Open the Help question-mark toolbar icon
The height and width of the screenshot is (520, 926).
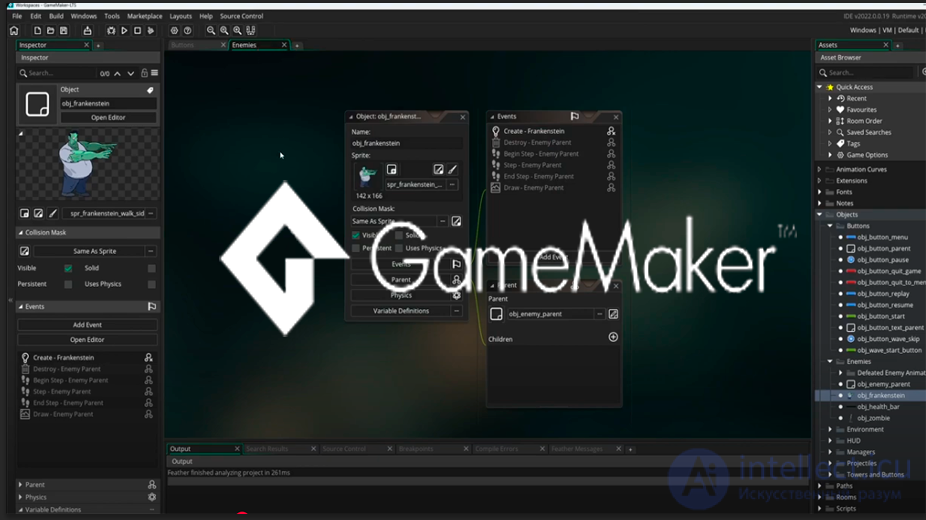click(188, 31)
